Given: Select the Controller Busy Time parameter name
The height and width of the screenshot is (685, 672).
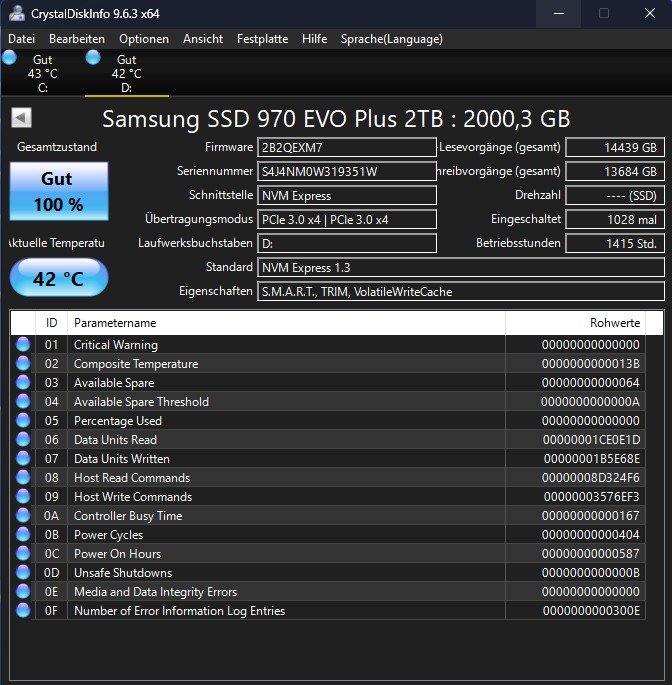Looking at the screenshot, I should (128, 516).
